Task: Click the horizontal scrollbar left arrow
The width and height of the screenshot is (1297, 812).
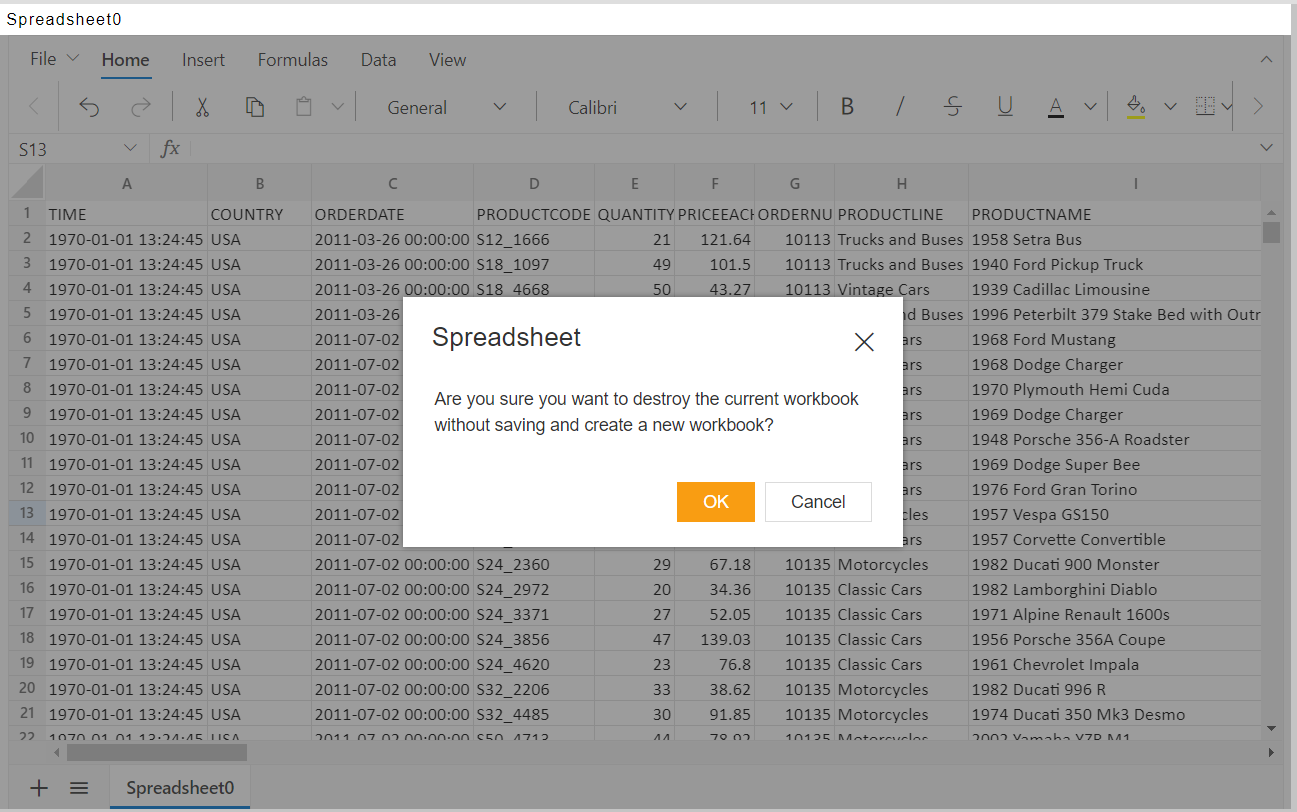Action: (56, 752)
